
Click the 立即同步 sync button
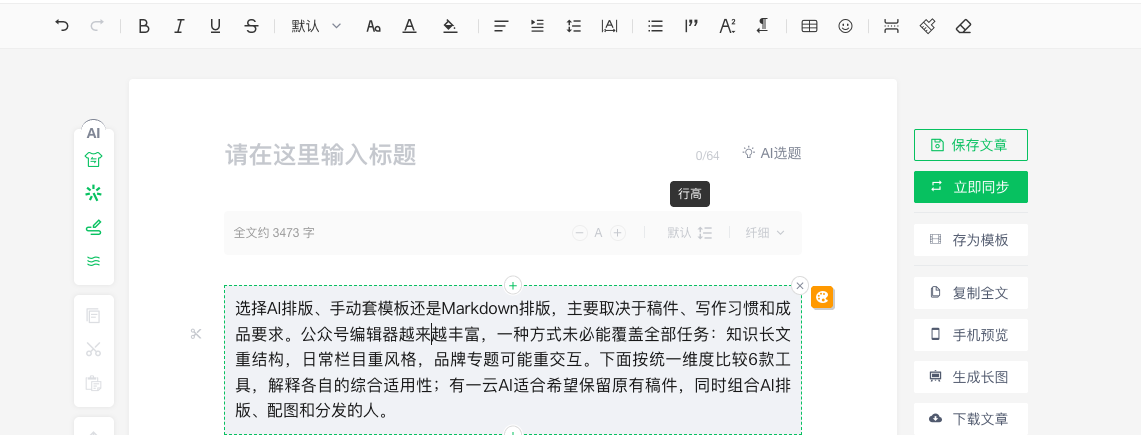tap(971, 187)
